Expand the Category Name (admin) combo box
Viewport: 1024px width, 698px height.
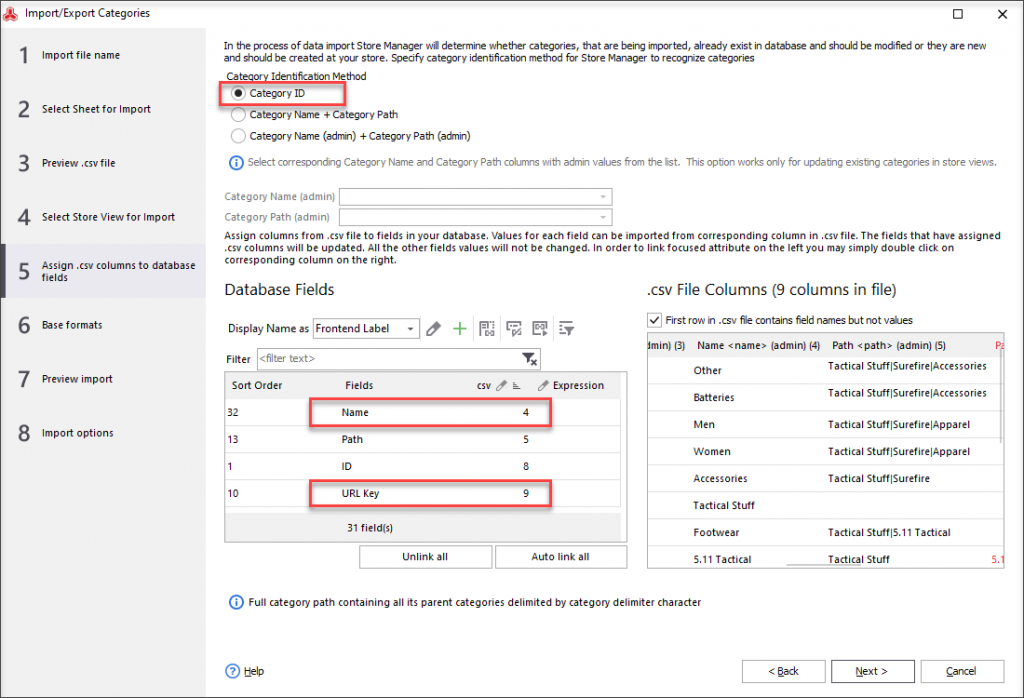(475, 197)
